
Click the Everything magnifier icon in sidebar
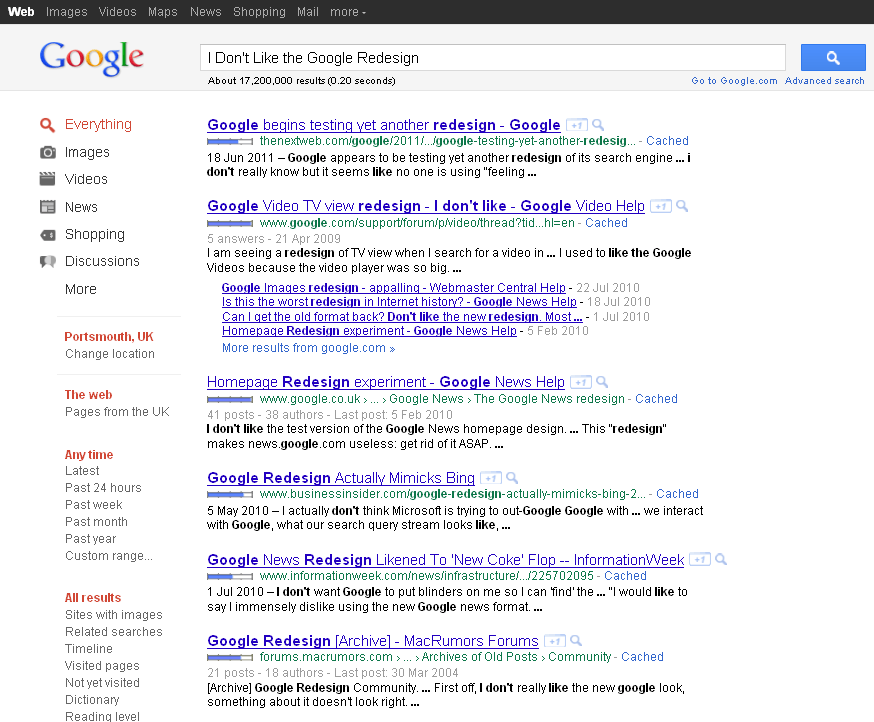click(x=47, y=125)
